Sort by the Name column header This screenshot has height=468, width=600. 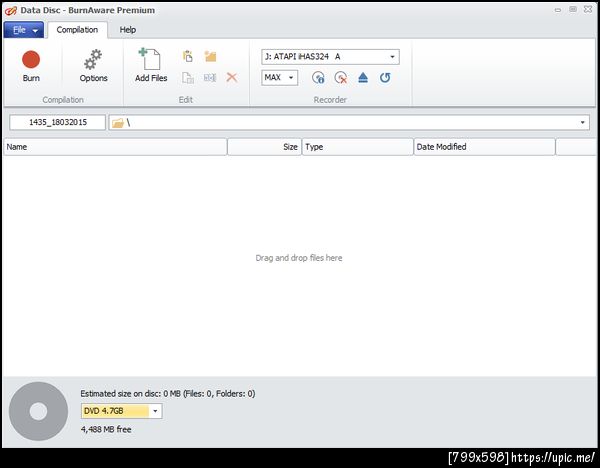pos(115,147)
